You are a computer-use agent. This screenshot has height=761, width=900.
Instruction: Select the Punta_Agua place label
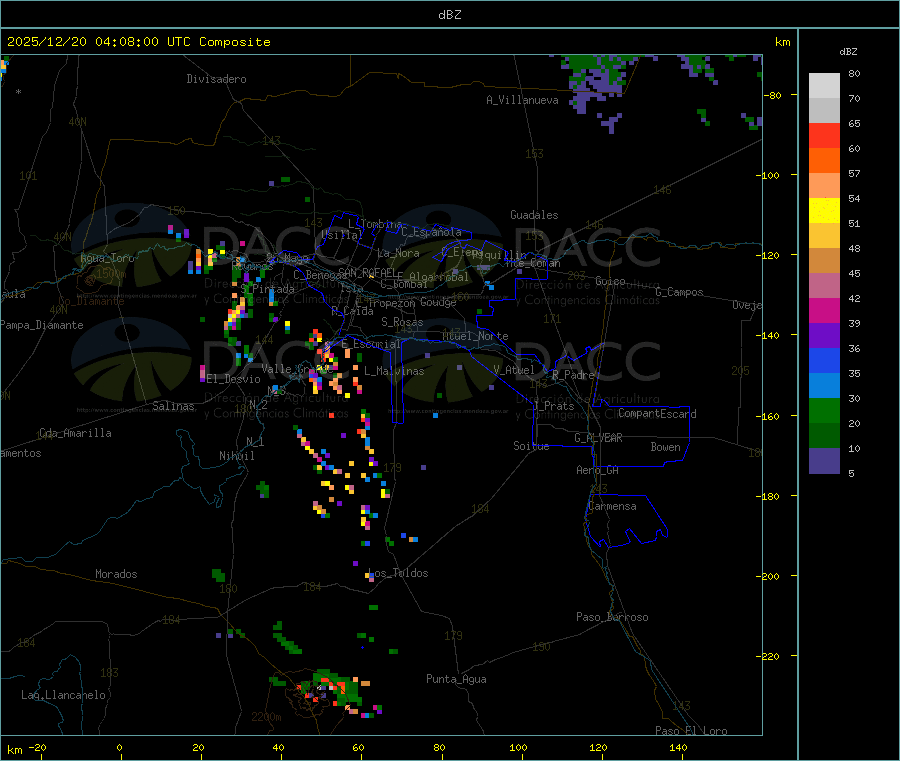pos(456,679)
